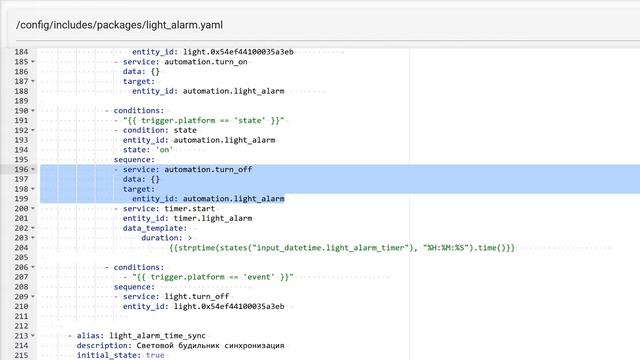Click 'timer.start' service text
The width and height of the screenshot is (640, 360).
pyautogui.click(x=189, y=209)
